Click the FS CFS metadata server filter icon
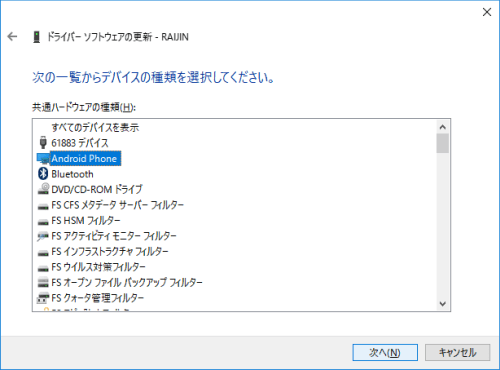The width and height of the screenshot is (500, 370). (x=43, y=207)
